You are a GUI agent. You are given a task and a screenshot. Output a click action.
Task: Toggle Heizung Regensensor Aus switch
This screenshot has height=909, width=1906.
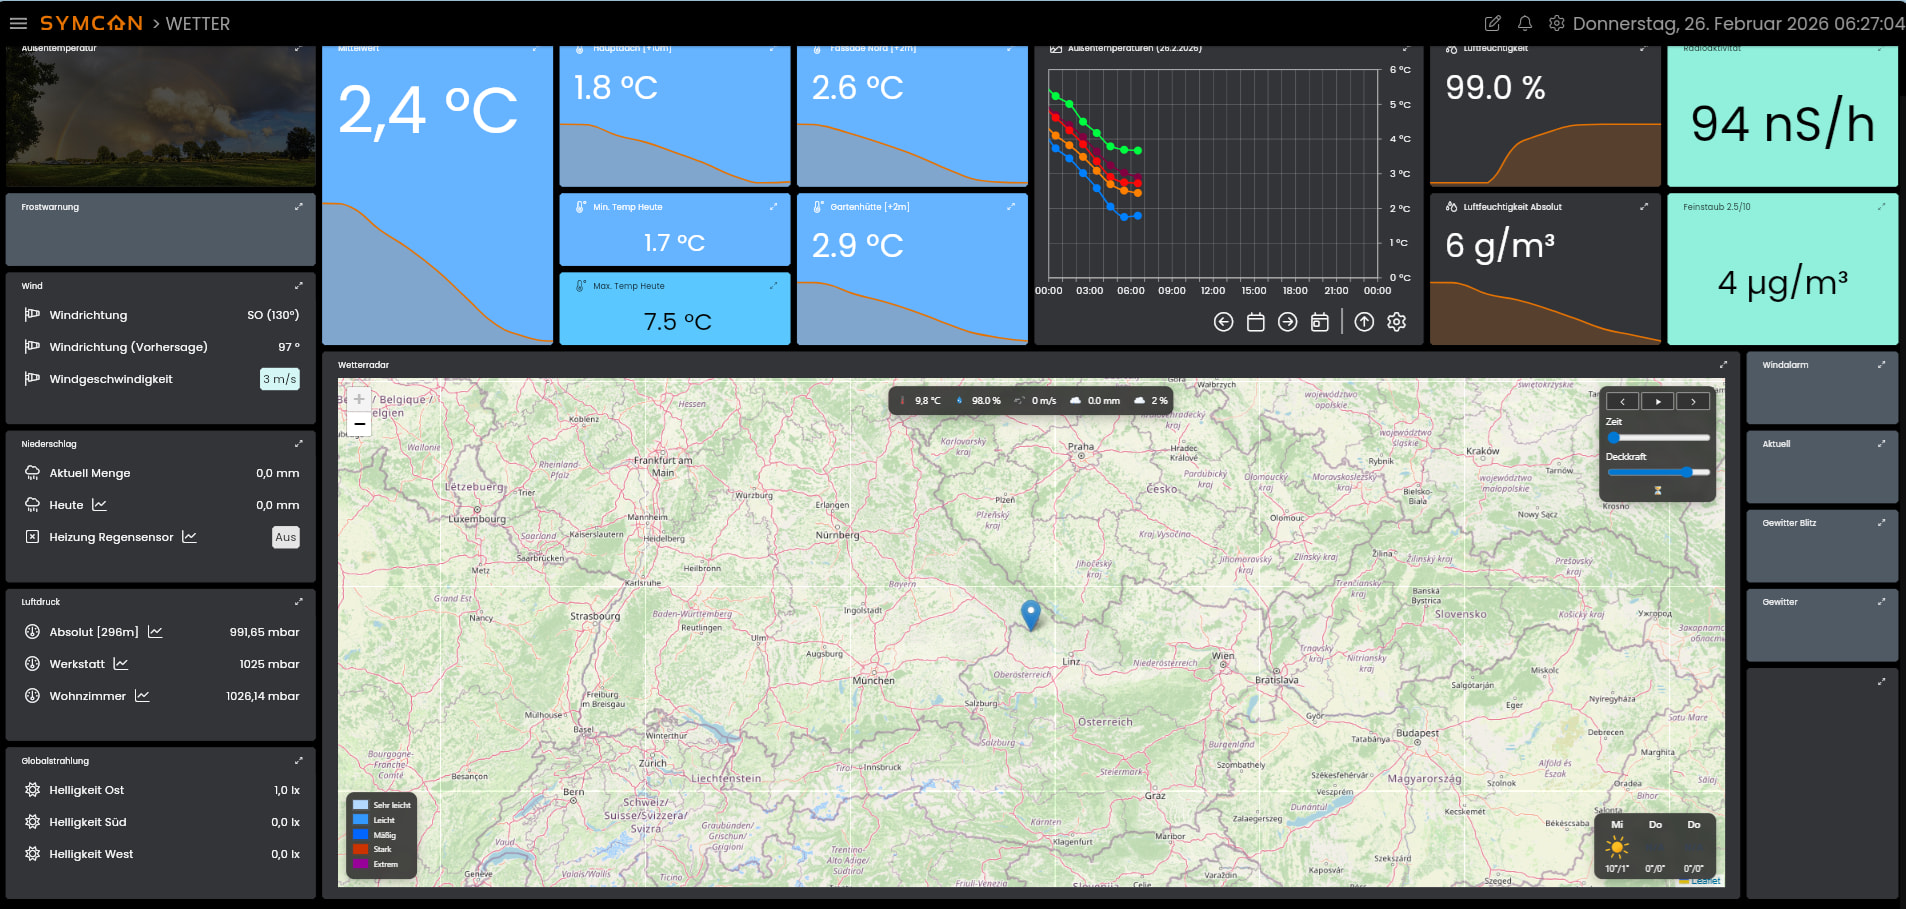point(285,537)
